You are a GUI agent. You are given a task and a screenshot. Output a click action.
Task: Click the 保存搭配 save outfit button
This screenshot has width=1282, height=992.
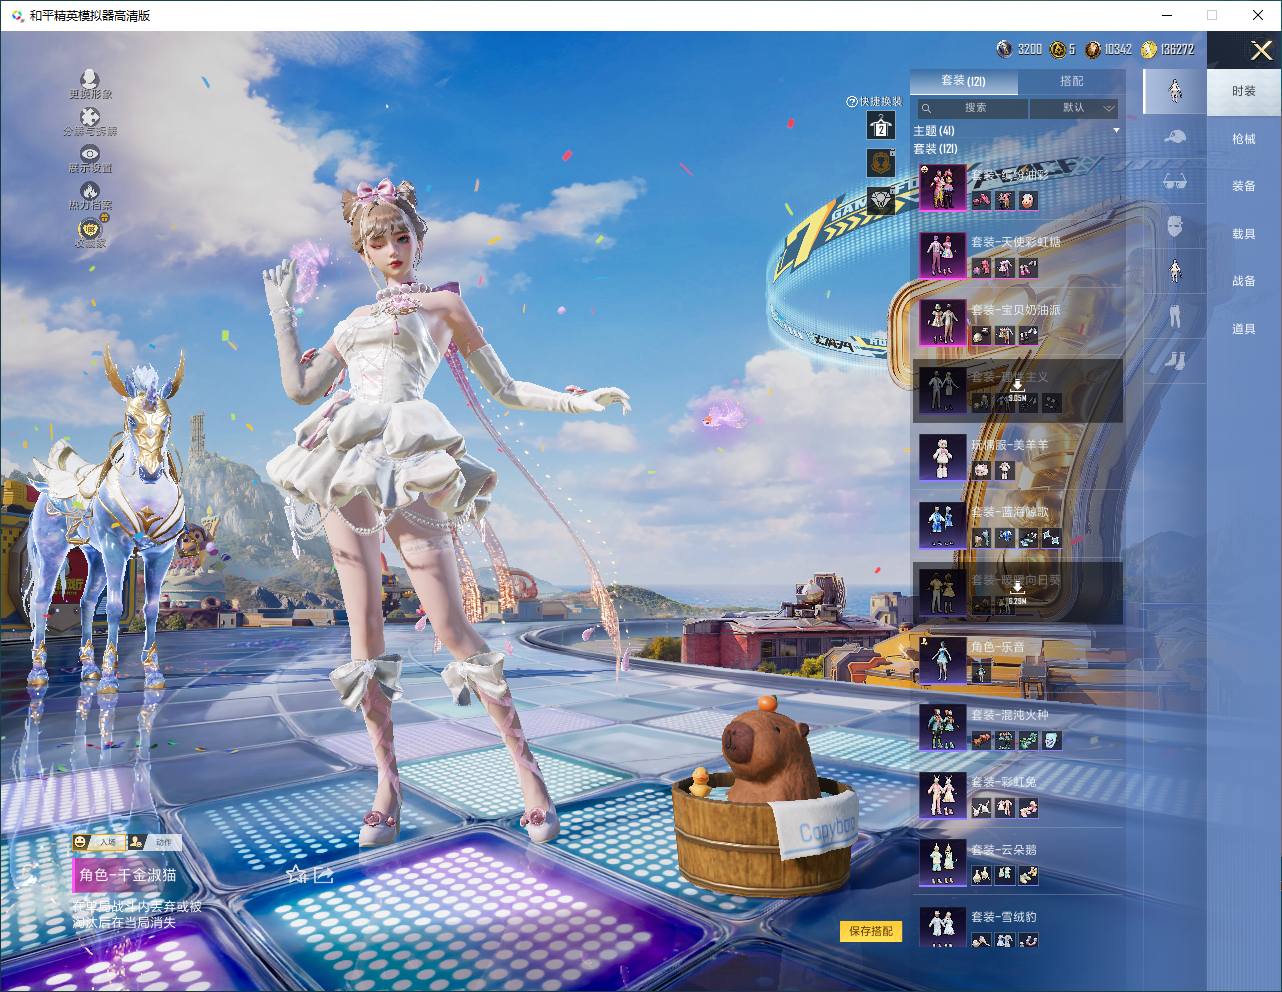(870, 931)
